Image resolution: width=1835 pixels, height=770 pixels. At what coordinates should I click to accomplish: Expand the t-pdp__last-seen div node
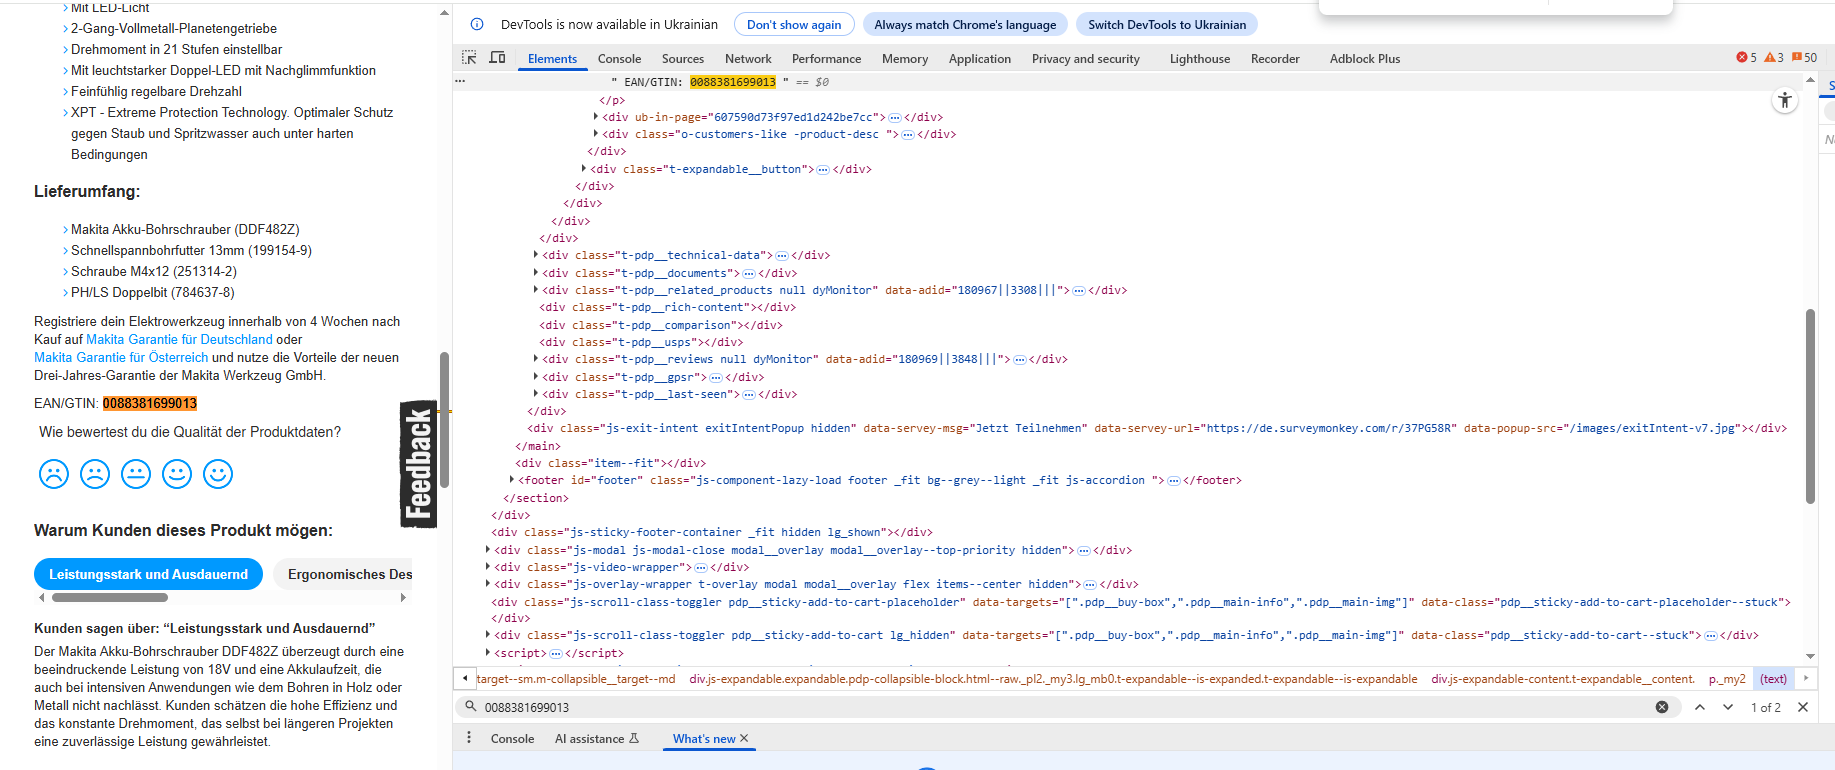(x=536, y=394)
